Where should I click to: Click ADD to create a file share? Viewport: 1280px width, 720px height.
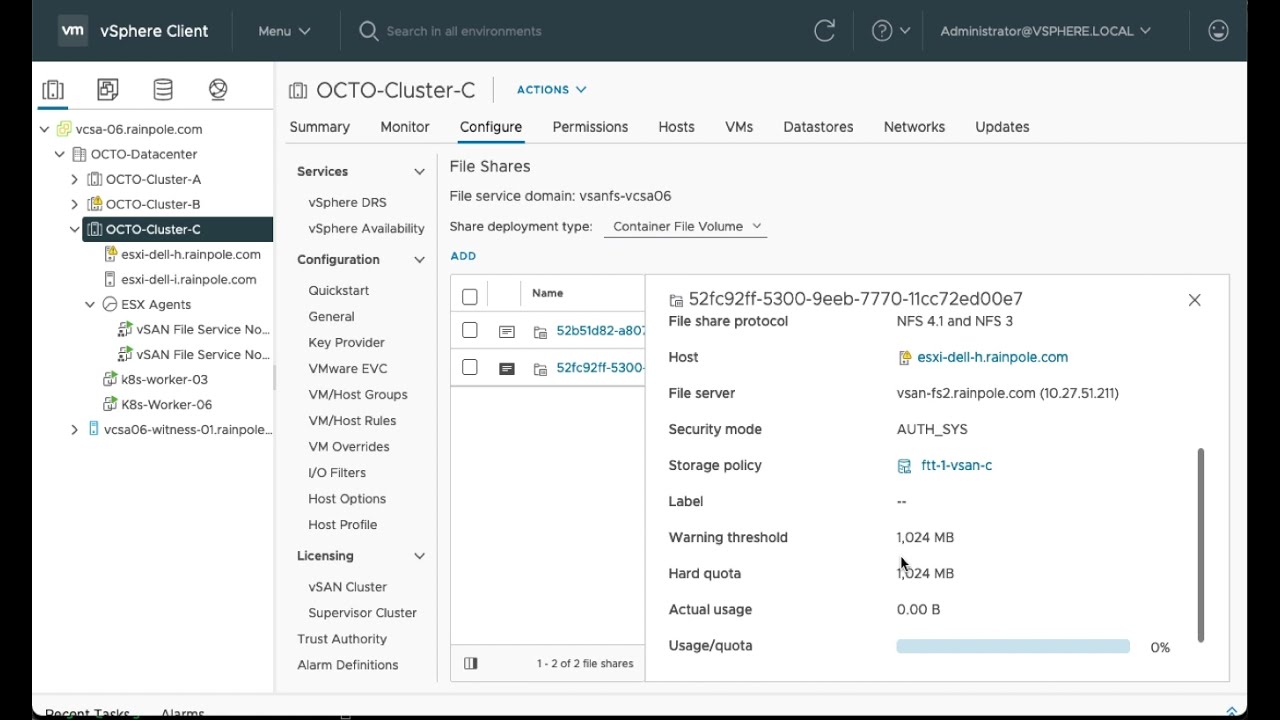(463, 256)
